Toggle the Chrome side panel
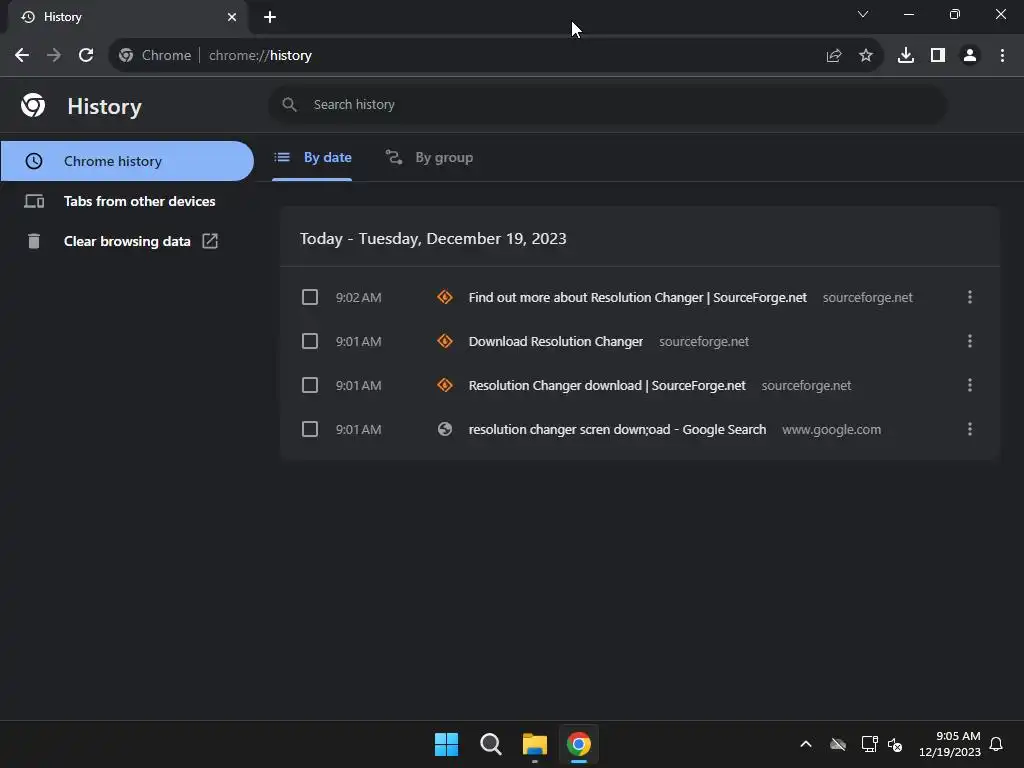Image resolution: width=1024 pixels, height=768 pixels. click(x=938, y=56)
